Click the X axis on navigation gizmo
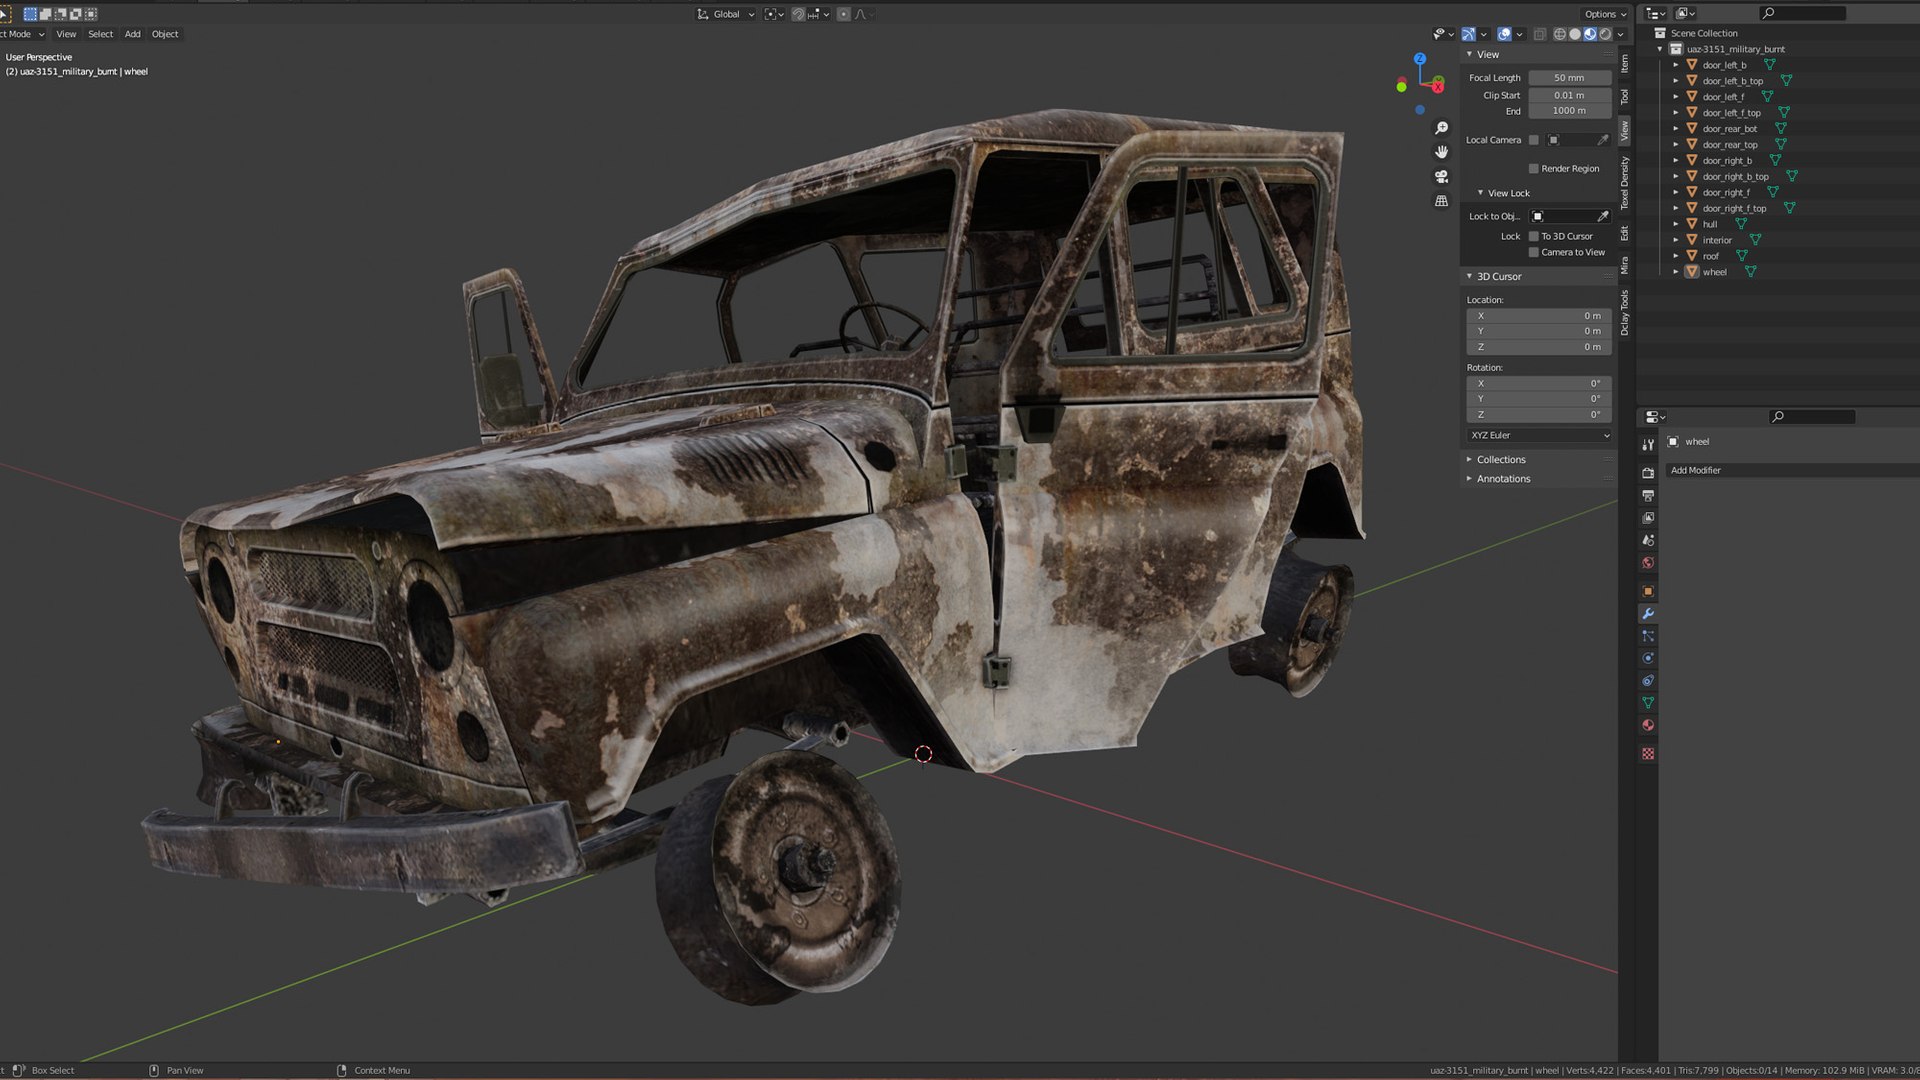This screenshot has height=1080, width=1920. tap(1438, 86)
